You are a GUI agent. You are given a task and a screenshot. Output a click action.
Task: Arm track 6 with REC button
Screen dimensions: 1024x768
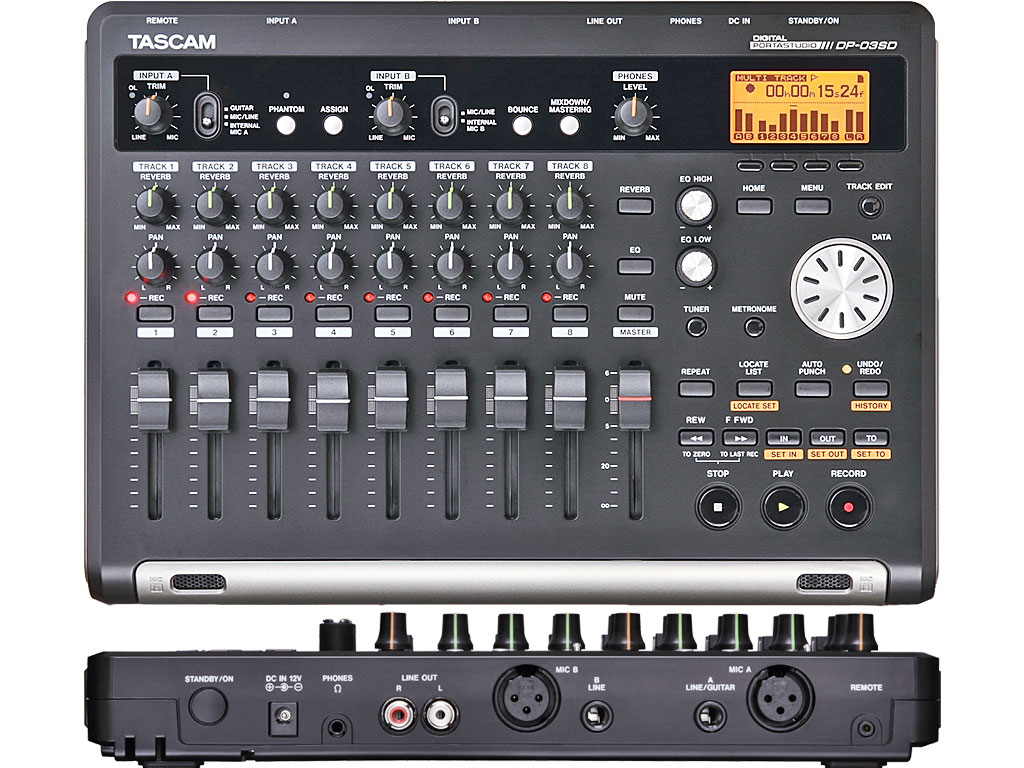(x=452, y=313)
